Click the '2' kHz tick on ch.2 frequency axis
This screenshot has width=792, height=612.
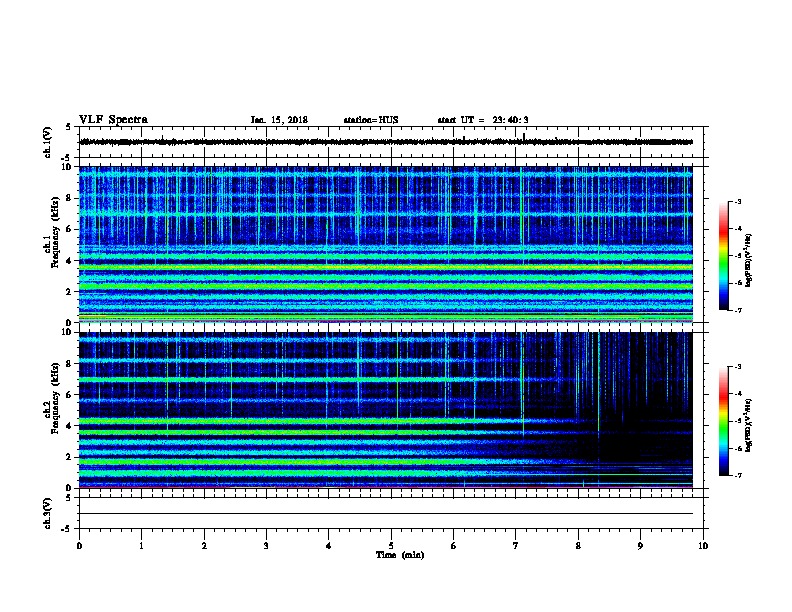[69, 457]
